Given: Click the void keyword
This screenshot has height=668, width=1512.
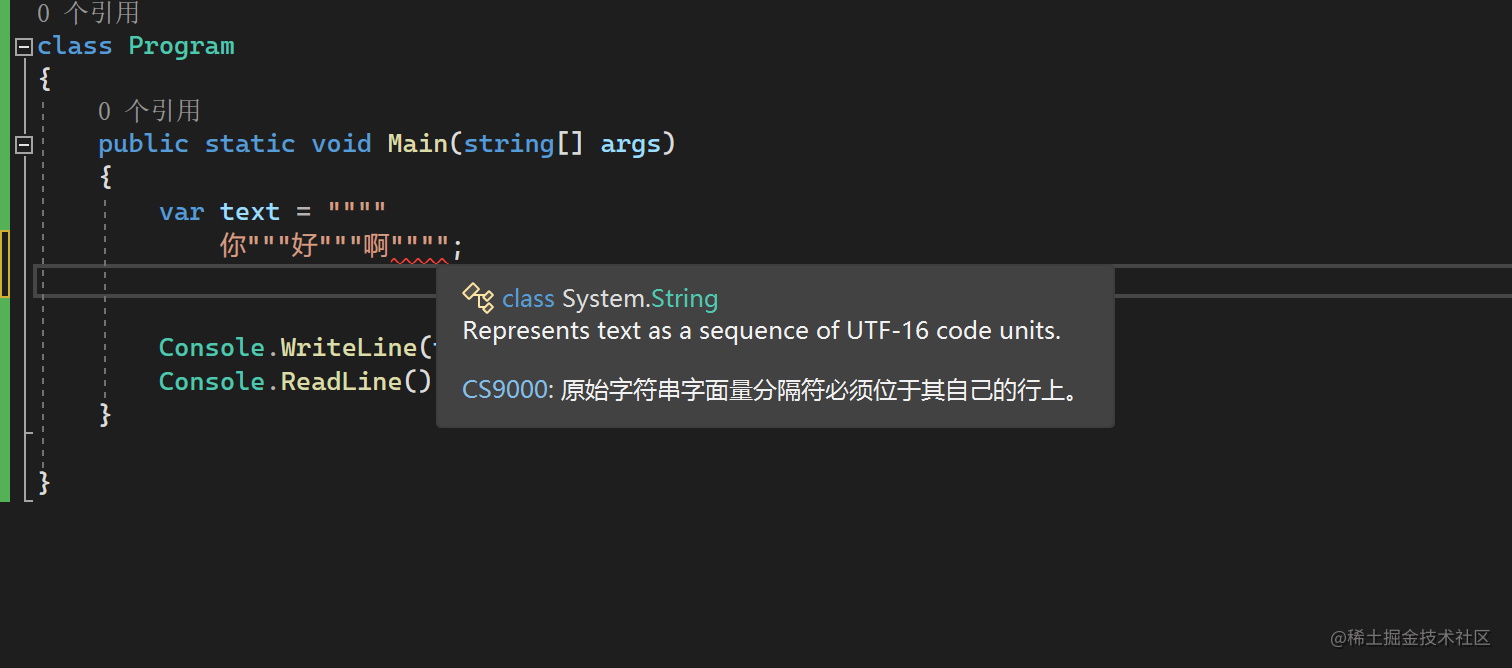Looking at the screenshot, I should click(341, 144).
